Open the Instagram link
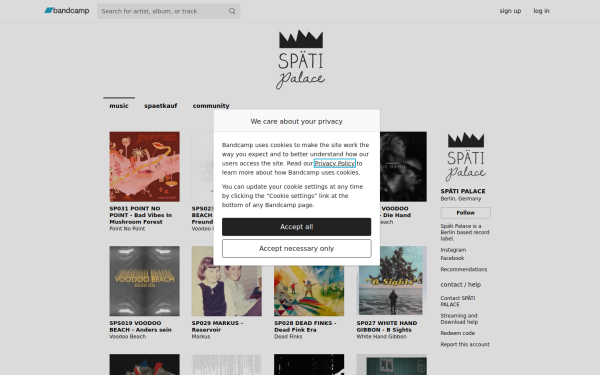 click(453, 250)
